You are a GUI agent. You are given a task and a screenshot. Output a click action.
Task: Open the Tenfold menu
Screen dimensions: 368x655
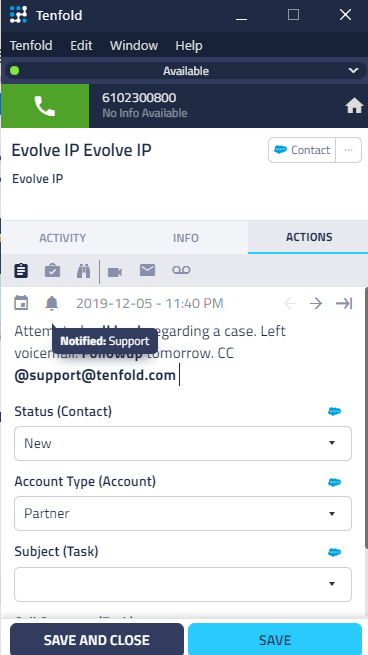(x=31, y=45)
